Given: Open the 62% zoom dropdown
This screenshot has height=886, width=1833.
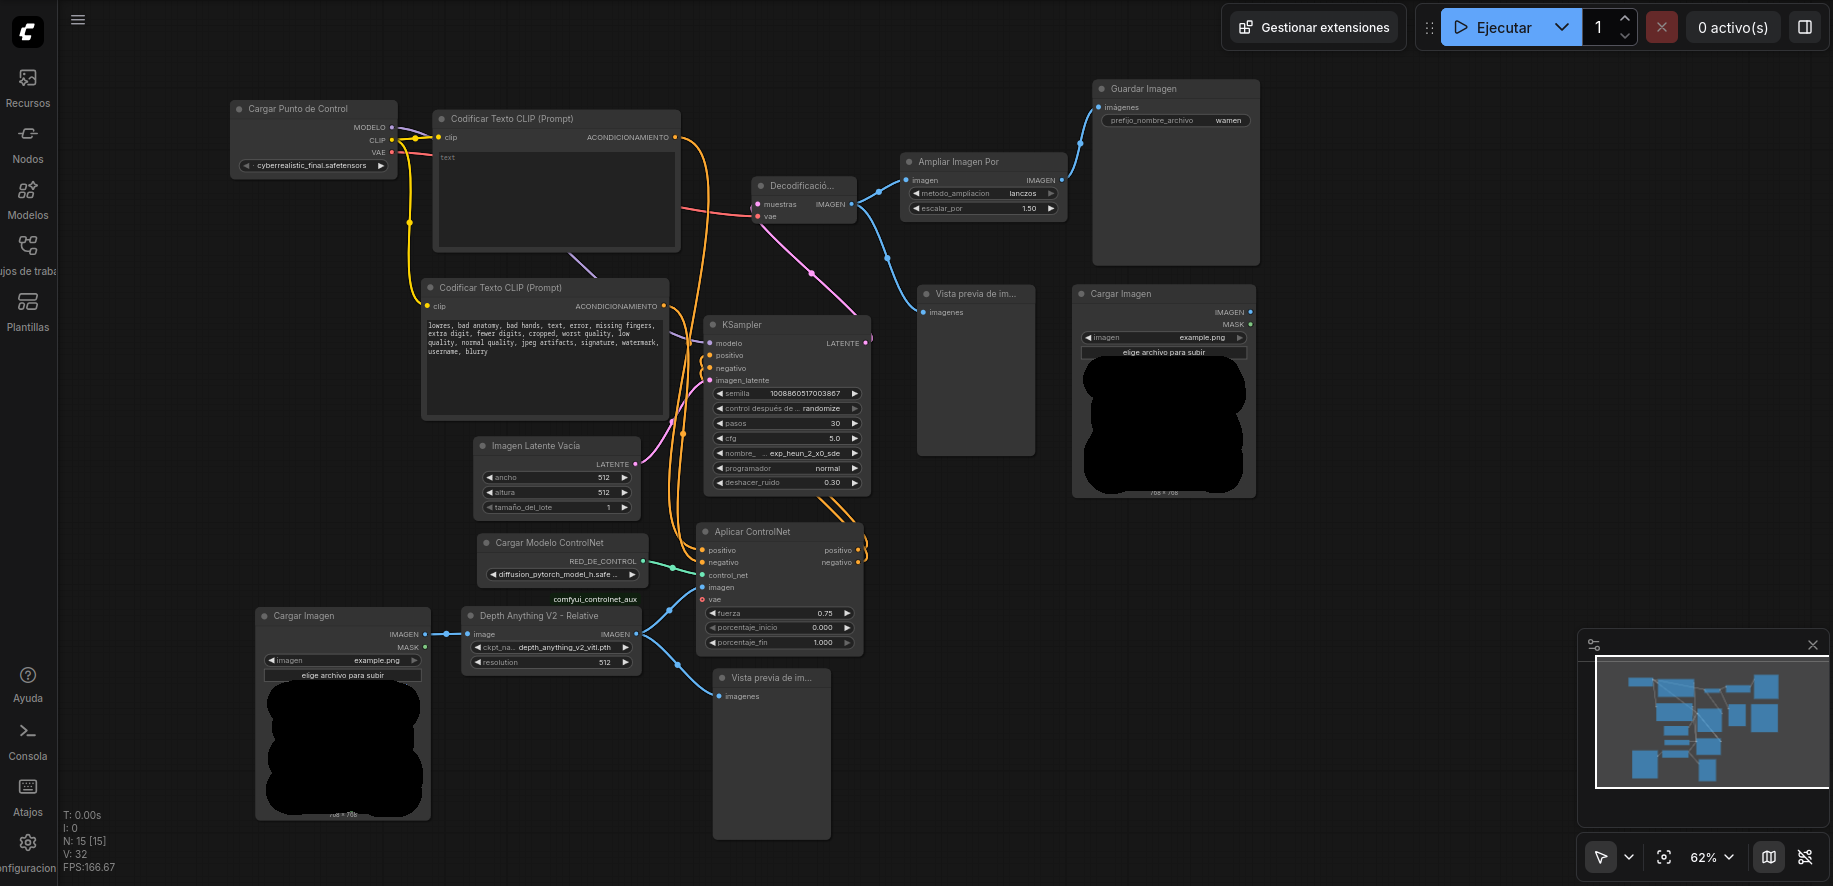Looking at the screenshot, I should coord(1712,857).
